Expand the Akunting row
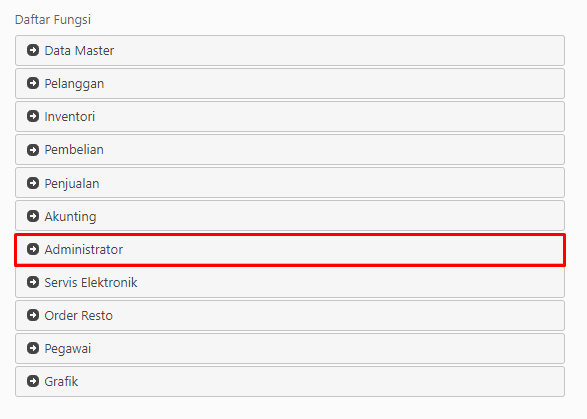Image resolution: width=587 pixels, height=419 pixels. 290,216
